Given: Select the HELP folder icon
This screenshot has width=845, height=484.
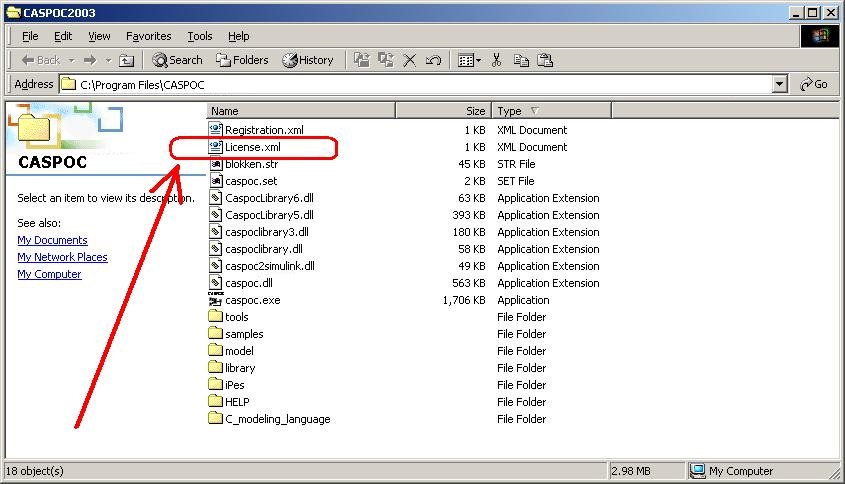Looking at the screenshot, I should (216, 401).
